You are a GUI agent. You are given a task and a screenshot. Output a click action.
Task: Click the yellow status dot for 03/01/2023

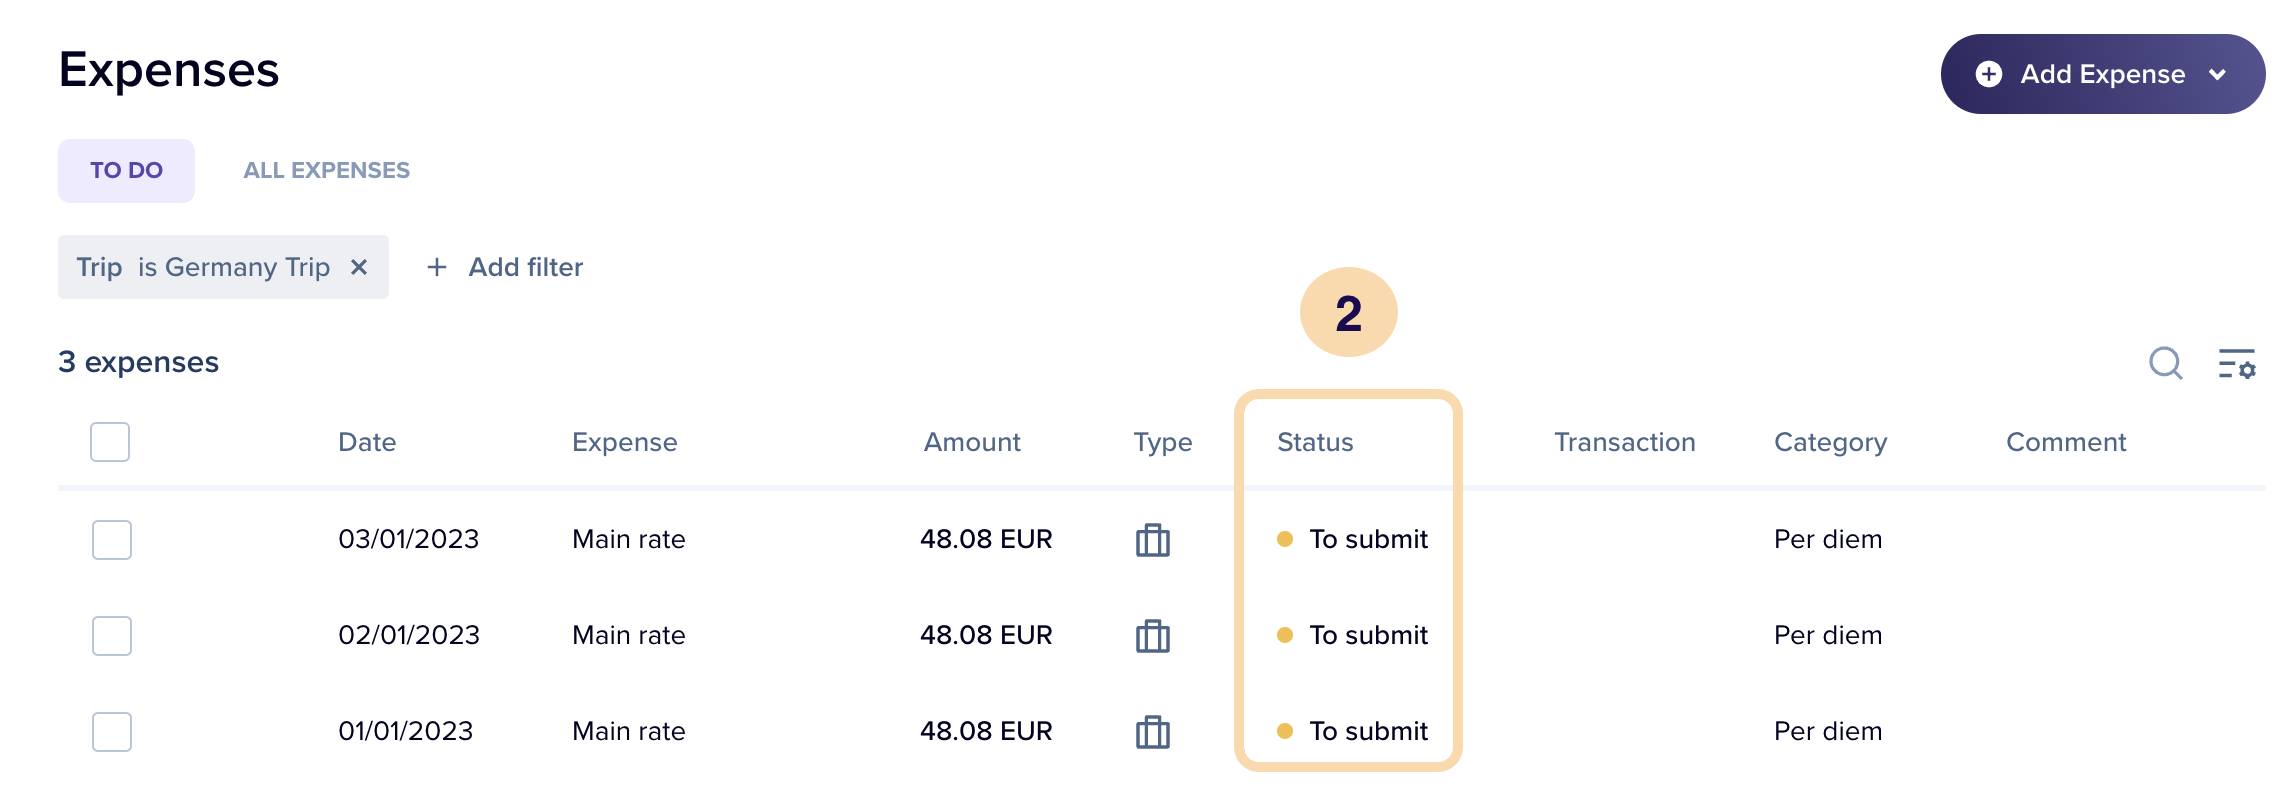click(x=1285, y=539)
